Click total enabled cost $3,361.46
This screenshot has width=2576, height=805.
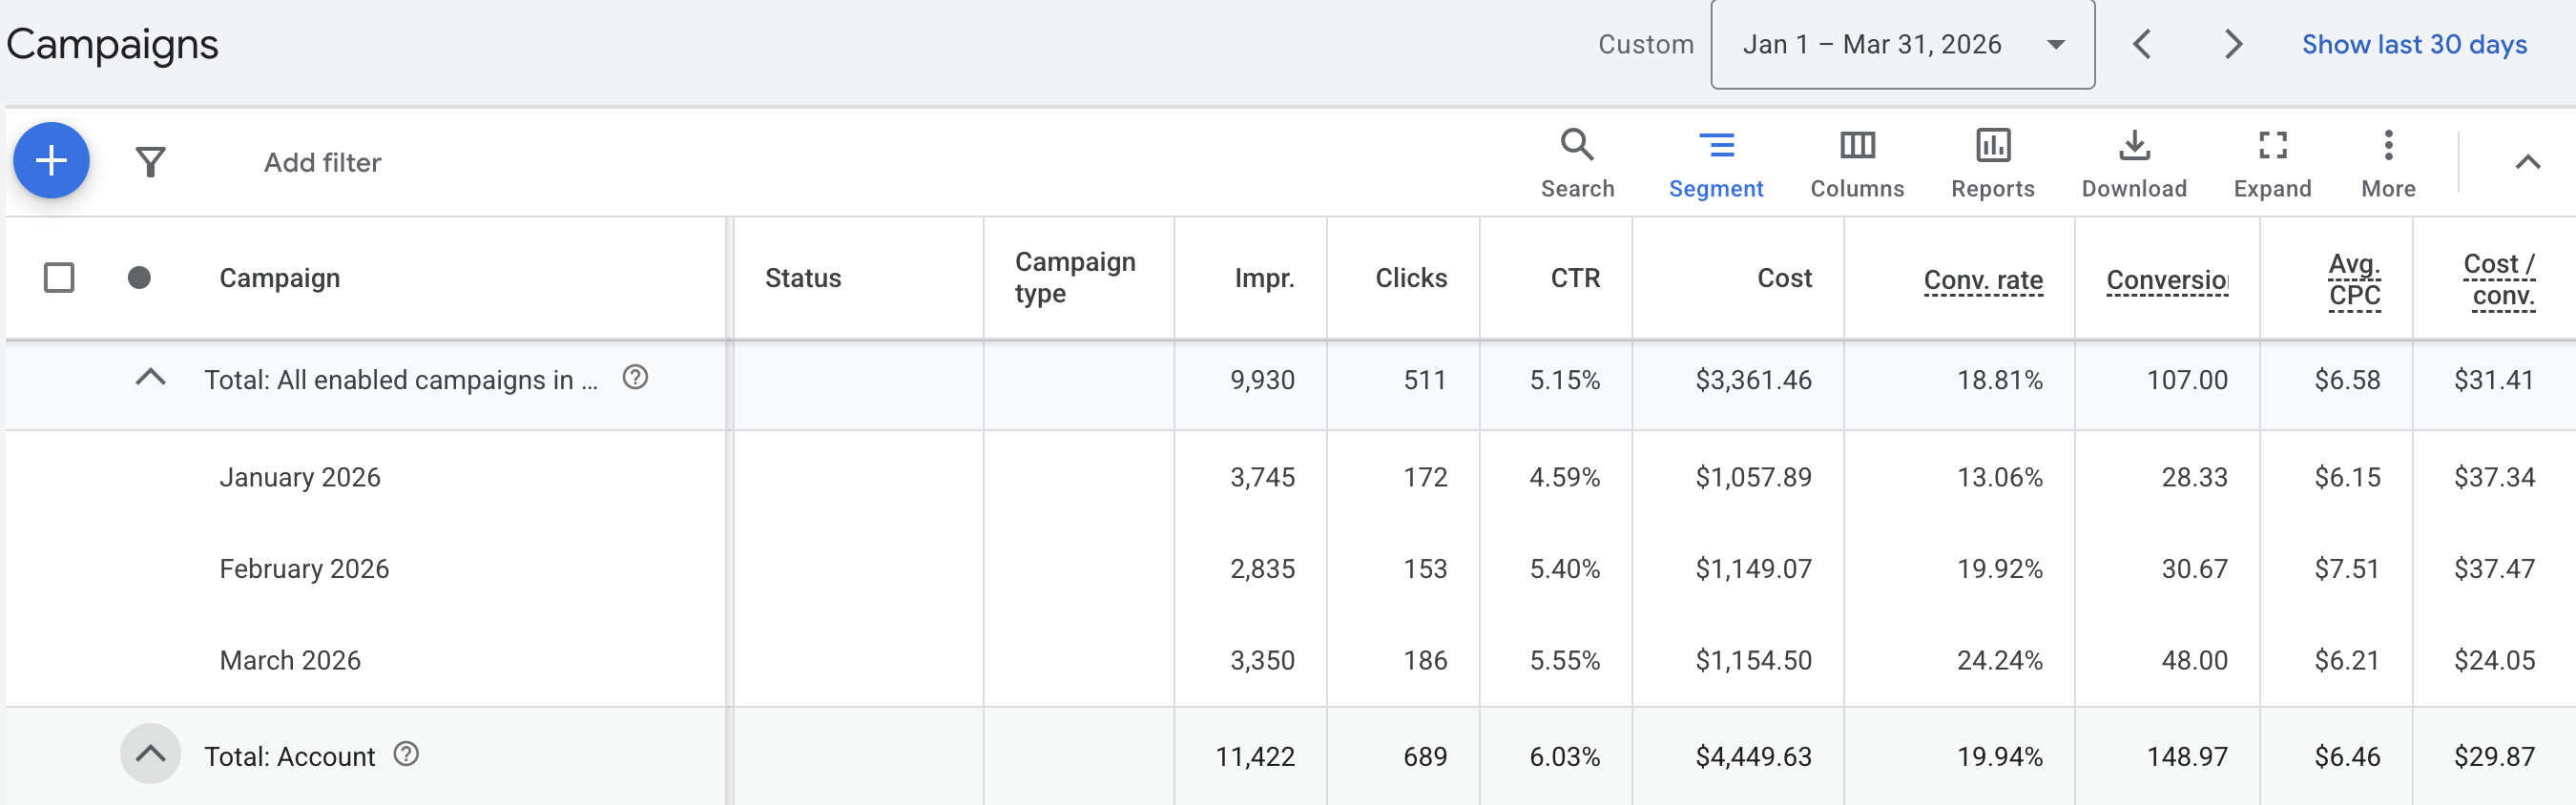(1753, 380)
